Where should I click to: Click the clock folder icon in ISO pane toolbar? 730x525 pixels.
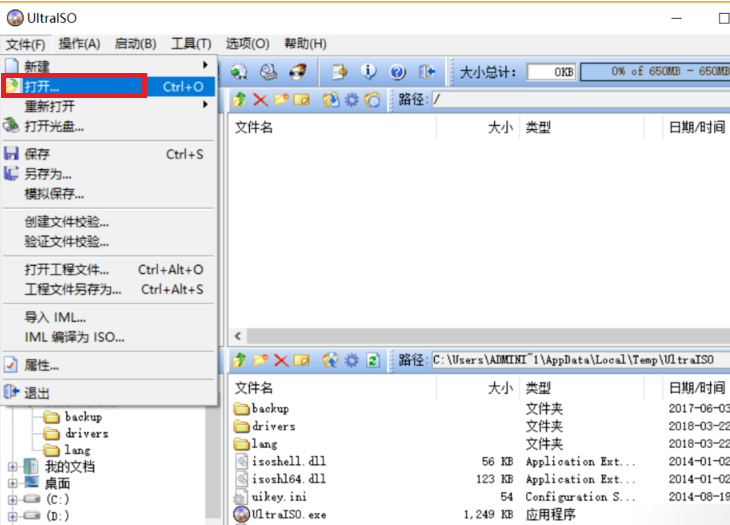point(372,99)
